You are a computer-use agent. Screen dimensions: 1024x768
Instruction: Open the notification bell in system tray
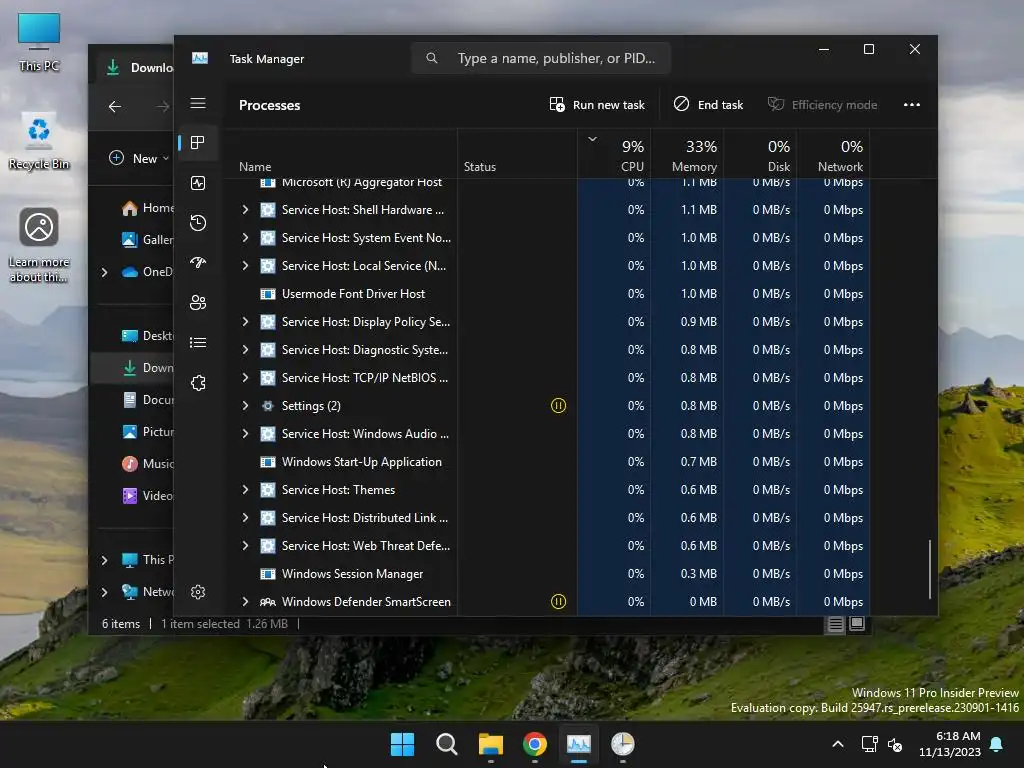[x=997, y=744]
